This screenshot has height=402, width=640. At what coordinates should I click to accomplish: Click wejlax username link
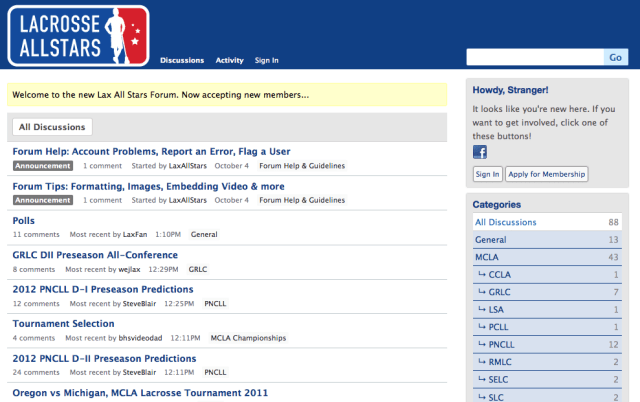click(x=129, y=269)
